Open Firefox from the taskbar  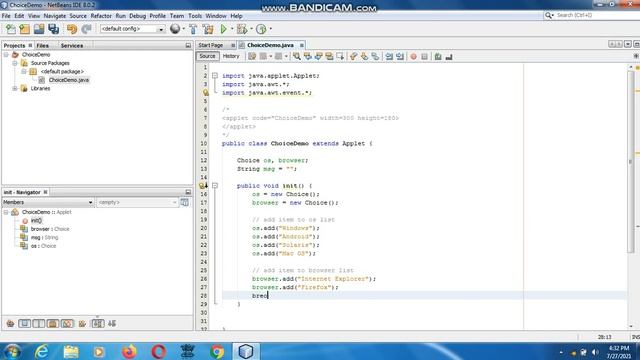click(129, 351)
